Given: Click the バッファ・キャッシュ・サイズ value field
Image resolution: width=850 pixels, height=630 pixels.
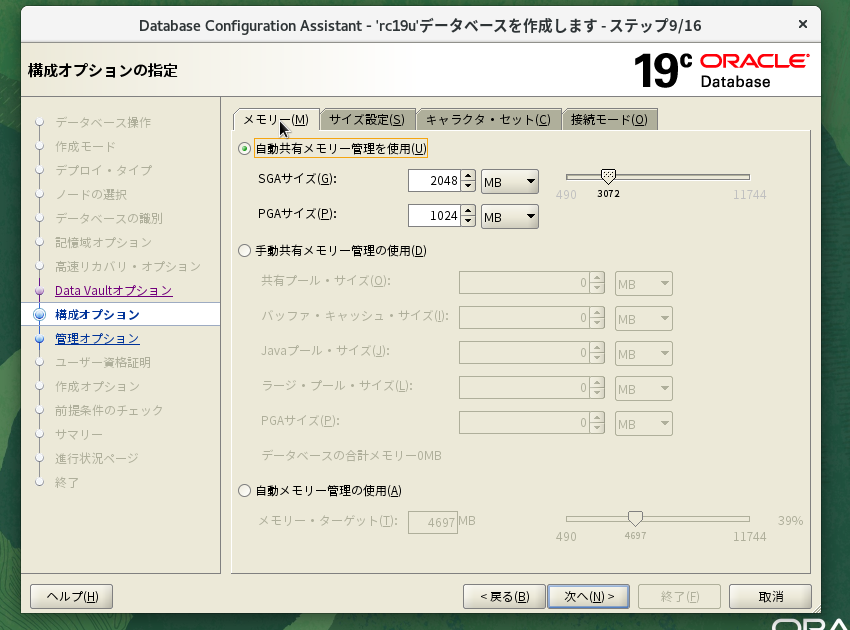Looking at the screenshot, I should (524, 318).
